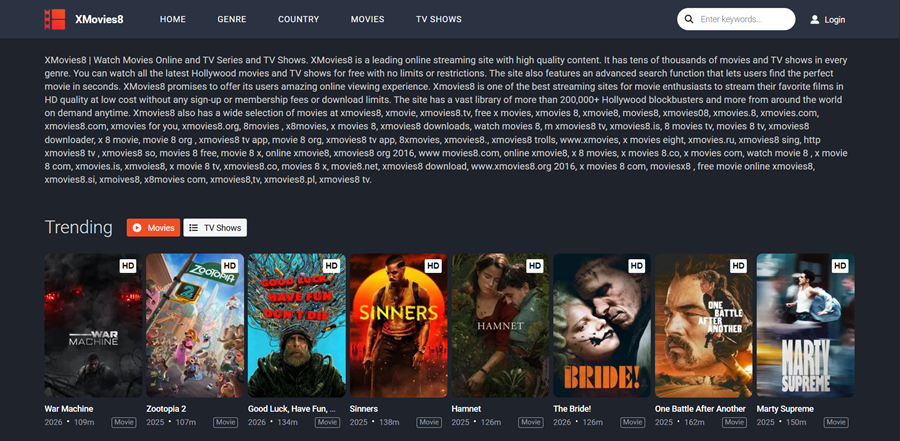The image size is (900, 441).
Task: Click '2025 • 150m' under Marty Supreme
Action: (782, 423)
